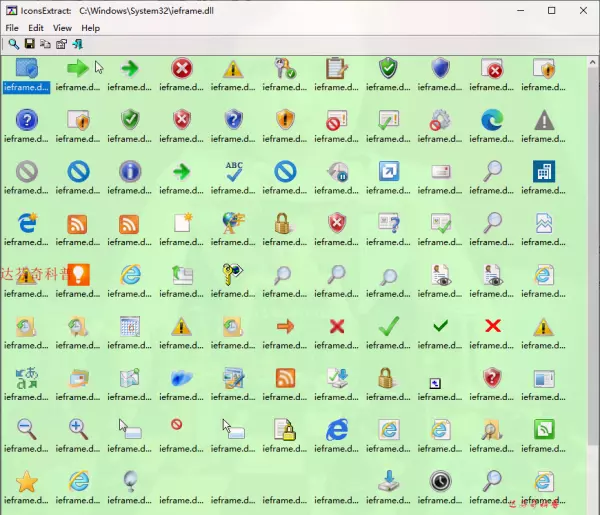600x515 pixels.
Task: Select the ABC spell check icon
Action: click(x=233, y=171)
